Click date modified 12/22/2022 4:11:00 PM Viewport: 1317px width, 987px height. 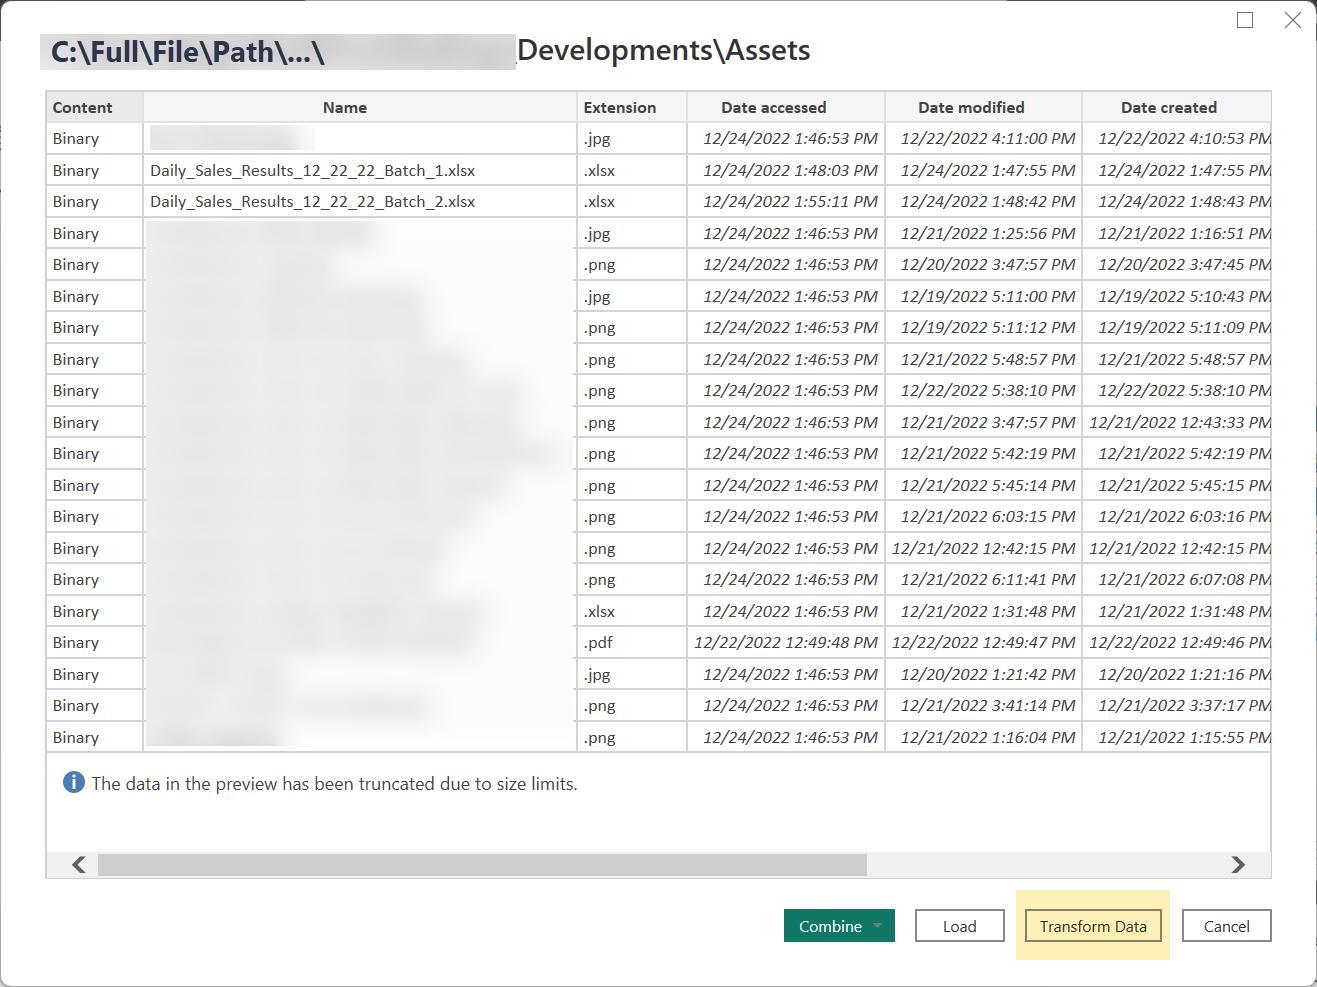[988, 138]
